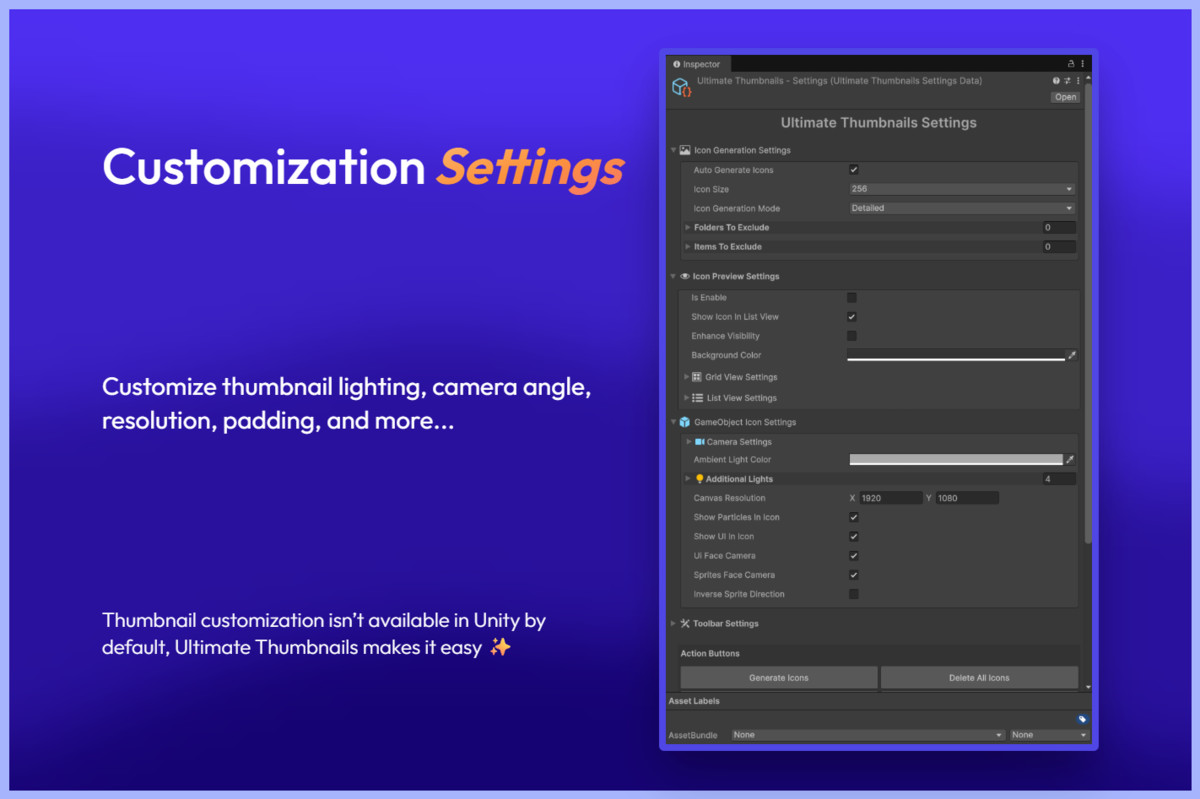
Task: Click the Generate Icons button
Action: [x=778, y=677]
